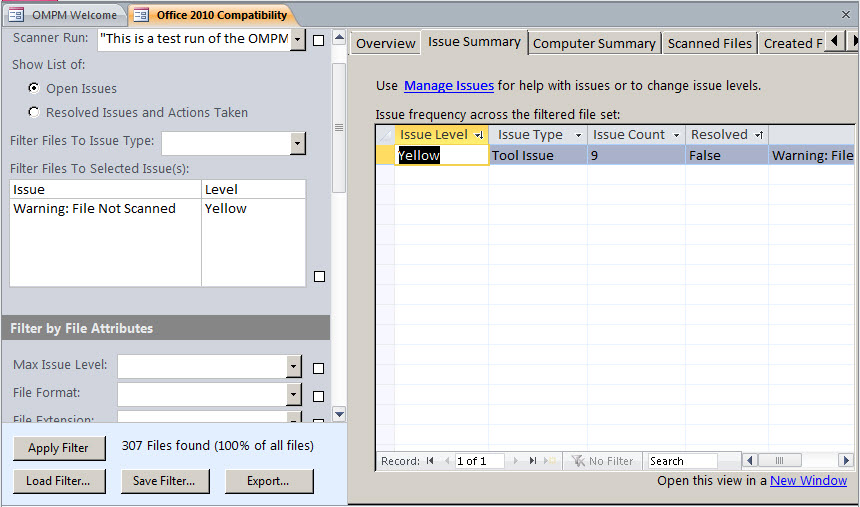Select the row selector of the Yellow record
Viewport: 860px width, 507px height.
pos(386,155)
